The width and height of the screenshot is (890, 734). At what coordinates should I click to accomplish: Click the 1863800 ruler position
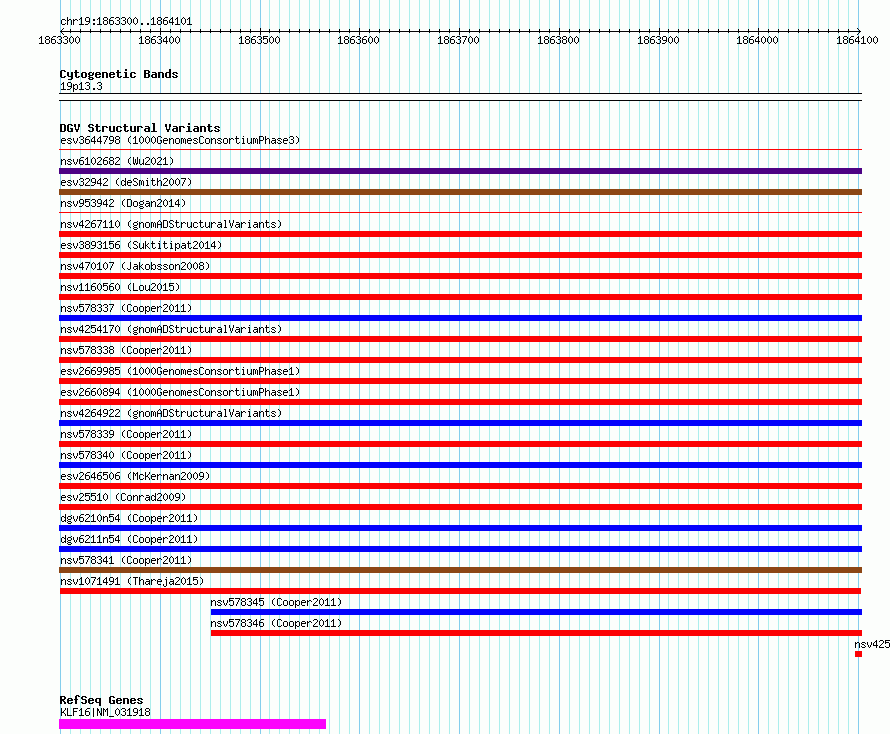coord(559,40)
